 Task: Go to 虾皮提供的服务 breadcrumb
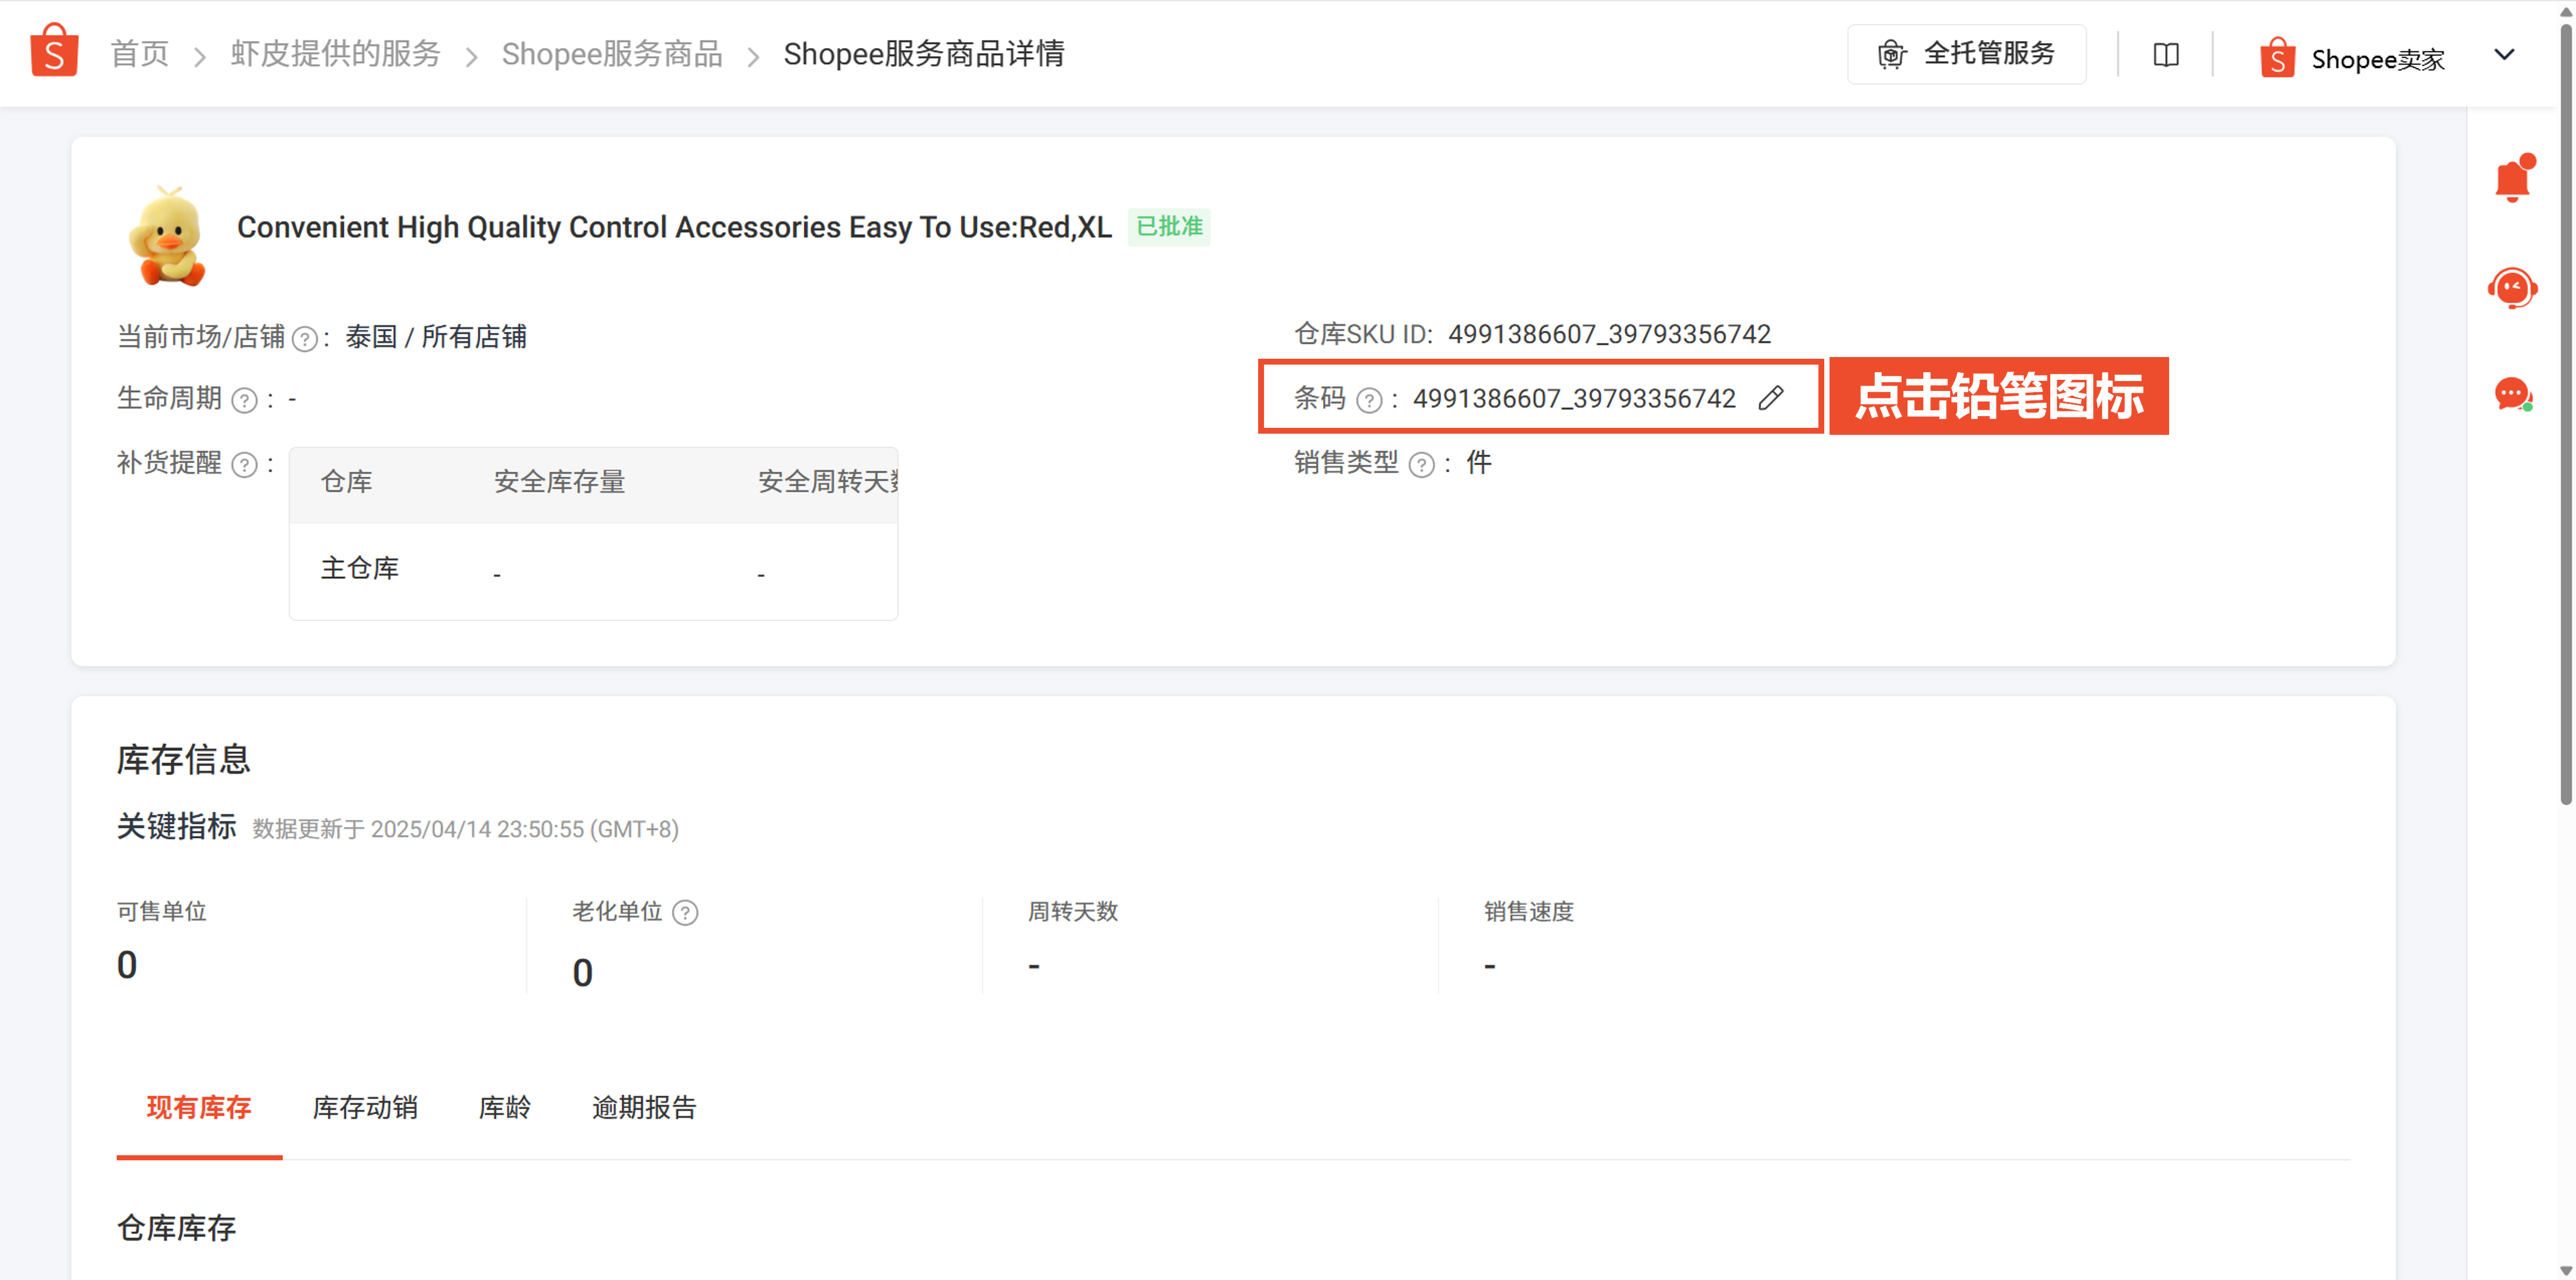click(x=335, y=54)
